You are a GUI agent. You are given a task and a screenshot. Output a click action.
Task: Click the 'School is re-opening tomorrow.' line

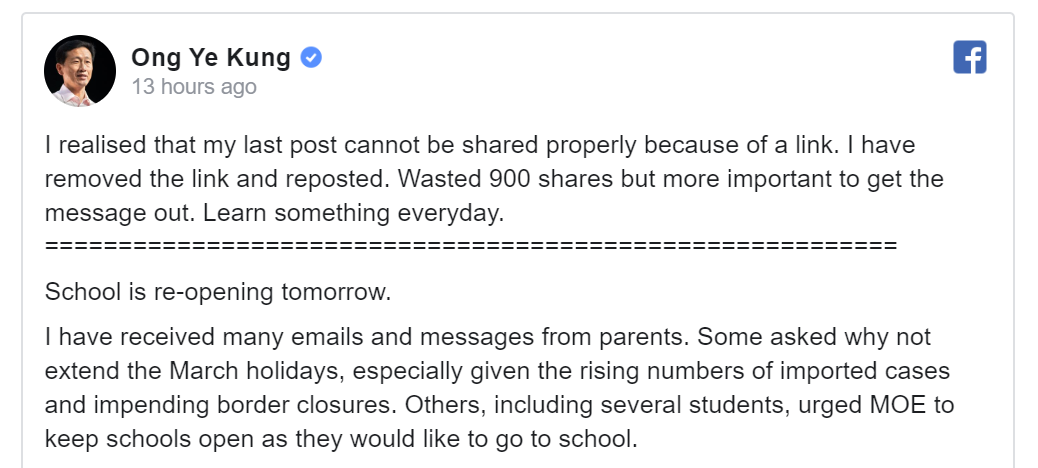(x=217, y=293)
